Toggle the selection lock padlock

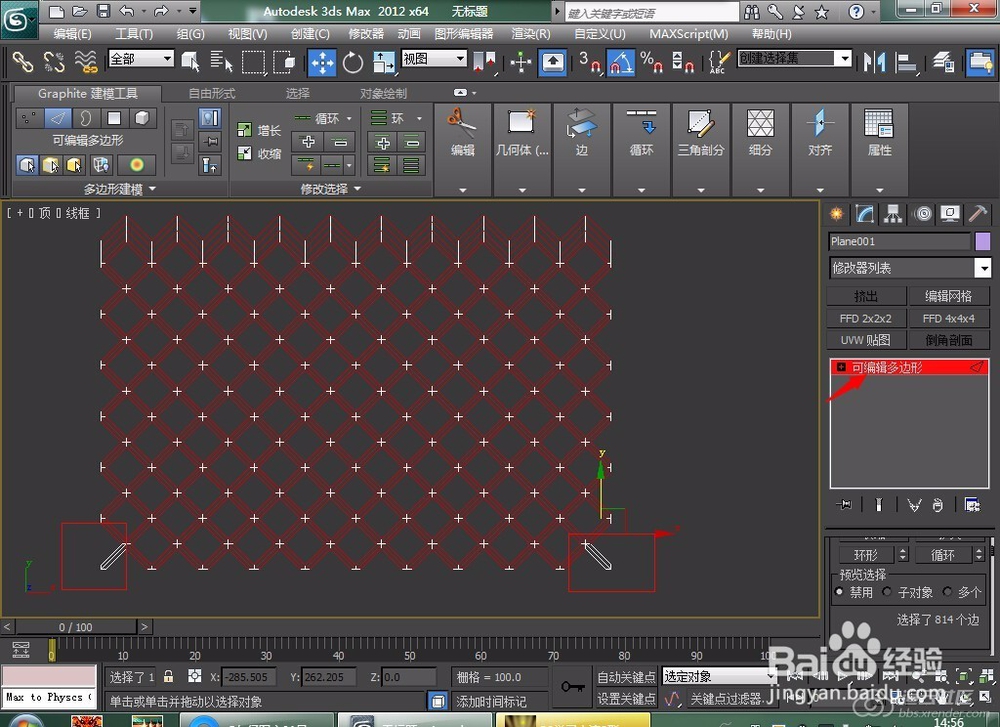tap(168, 676)
